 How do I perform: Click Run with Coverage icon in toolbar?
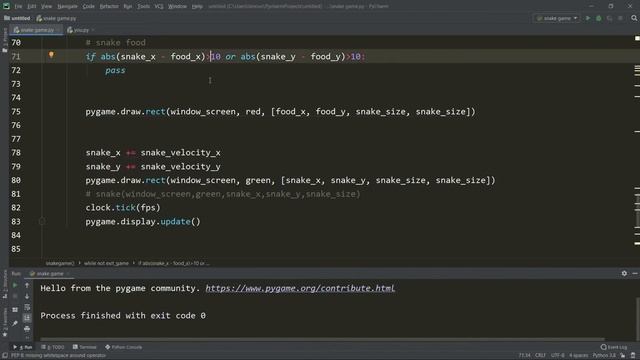pyautogui.click(x=609, y=18)
